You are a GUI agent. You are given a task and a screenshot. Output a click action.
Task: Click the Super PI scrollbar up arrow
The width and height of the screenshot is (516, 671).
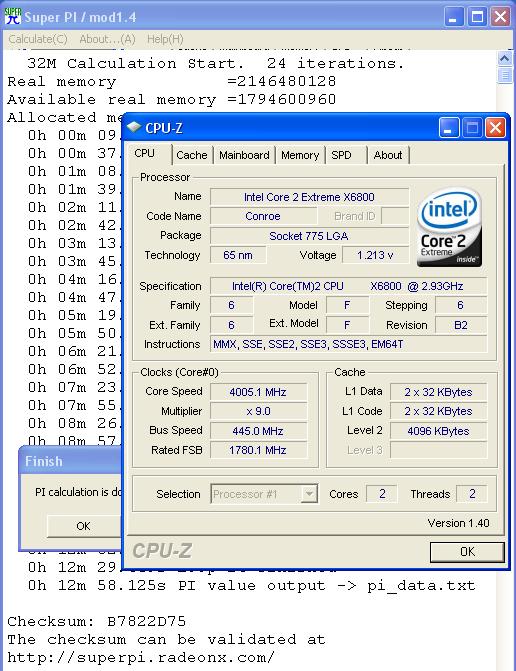505,58
